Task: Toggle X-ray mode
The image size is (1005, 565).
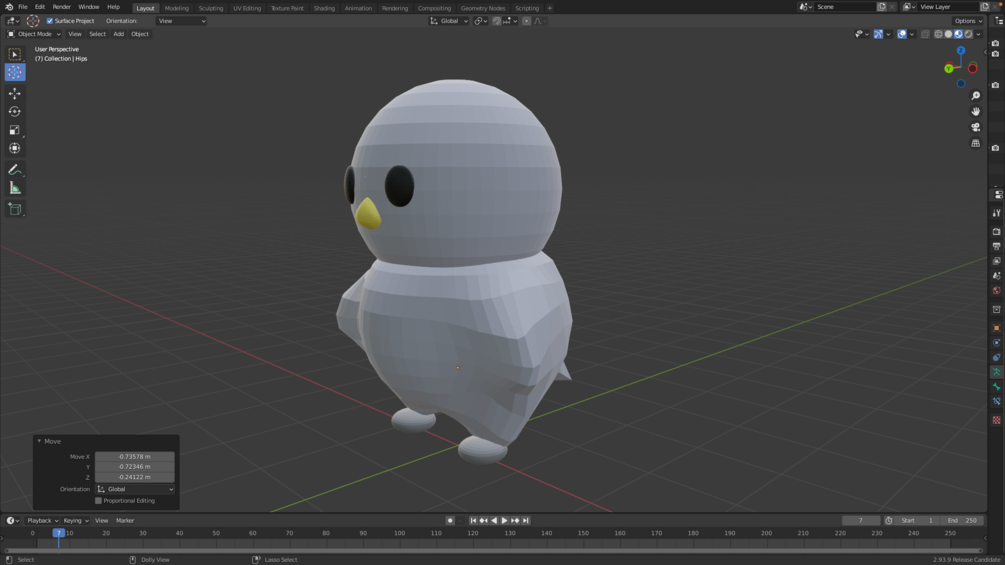Action: pyautogui.click(x=925, y=34)
